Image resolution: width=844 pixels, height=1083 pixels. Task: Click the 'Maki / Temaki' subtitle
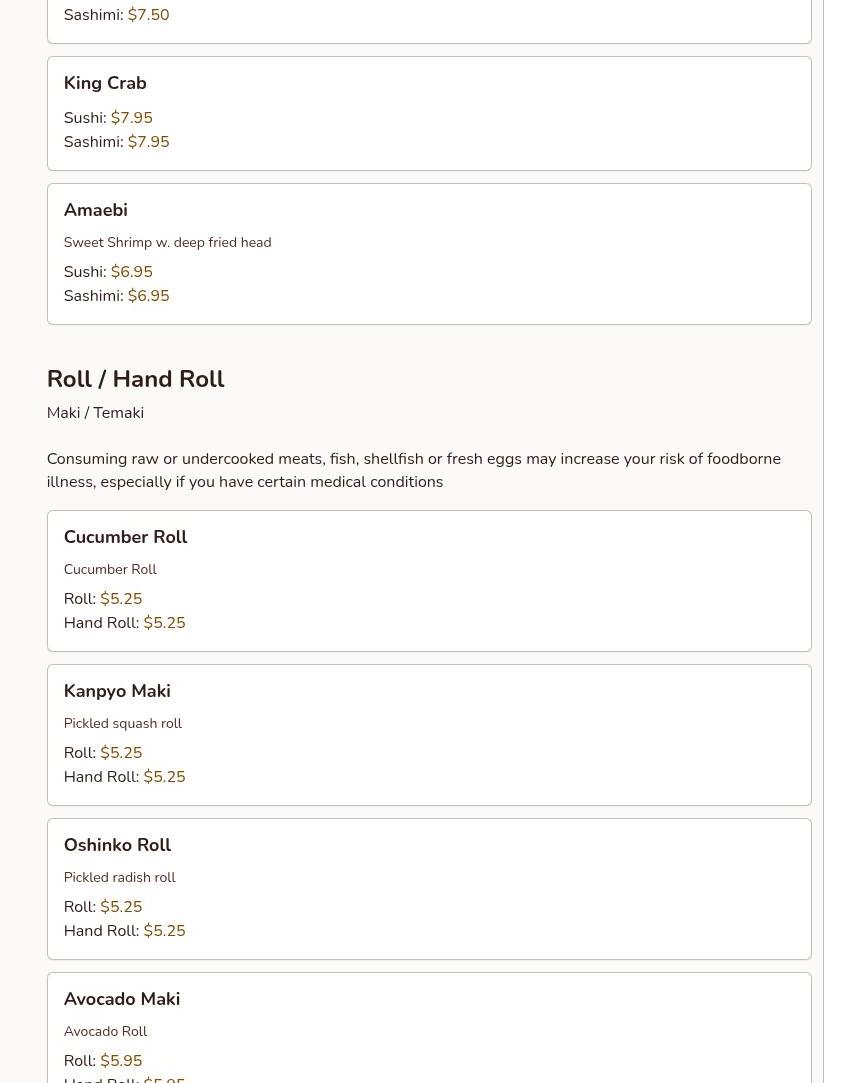[x=95, y=413]
